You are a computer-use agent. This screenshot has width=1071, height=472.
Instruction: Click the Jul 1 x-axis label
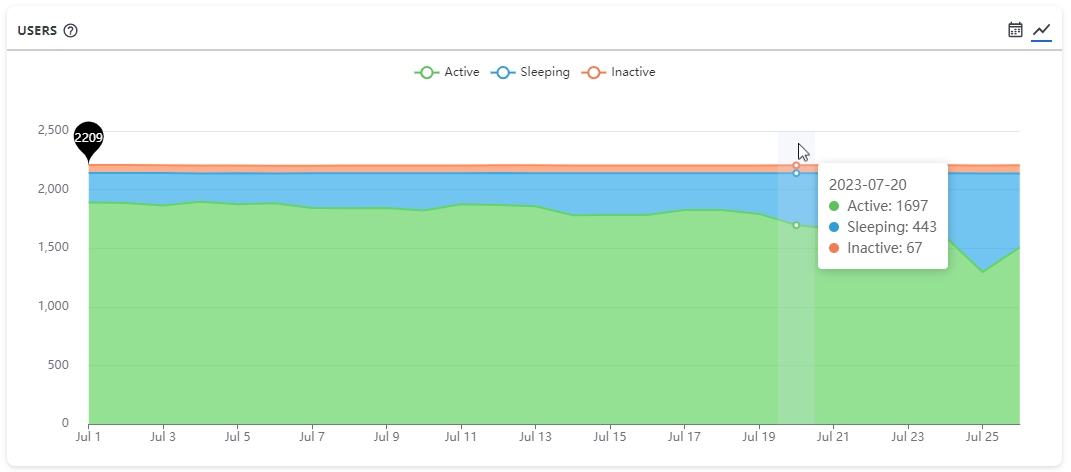[x=89, y=437]
